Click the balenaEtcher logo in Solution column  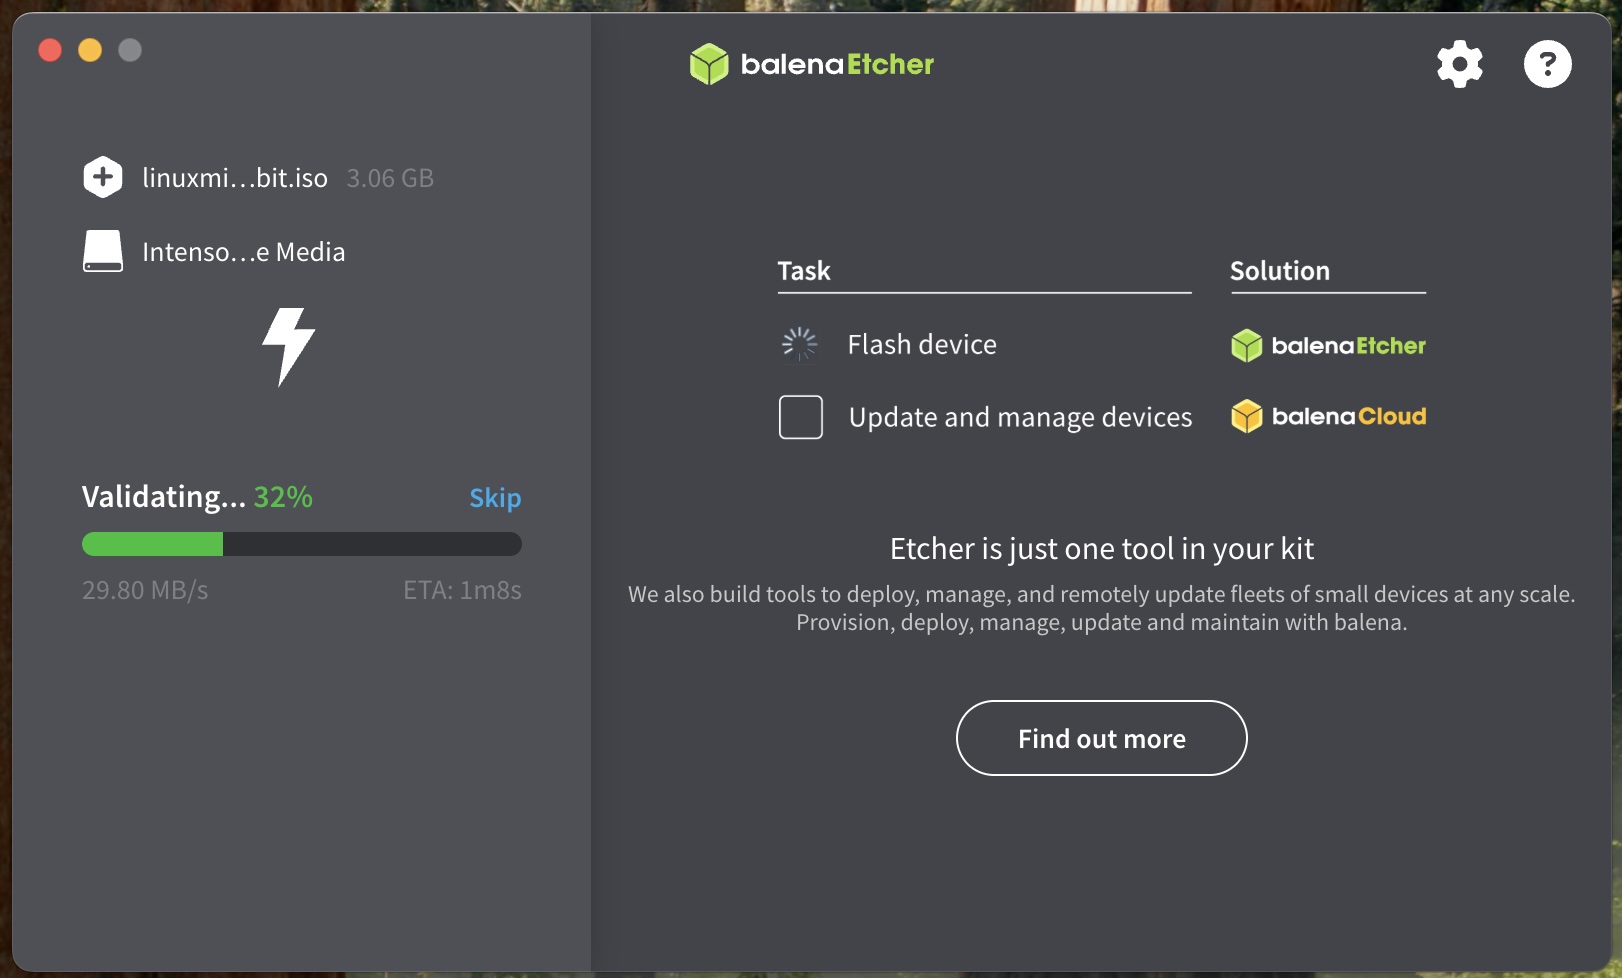point(1328,345)
